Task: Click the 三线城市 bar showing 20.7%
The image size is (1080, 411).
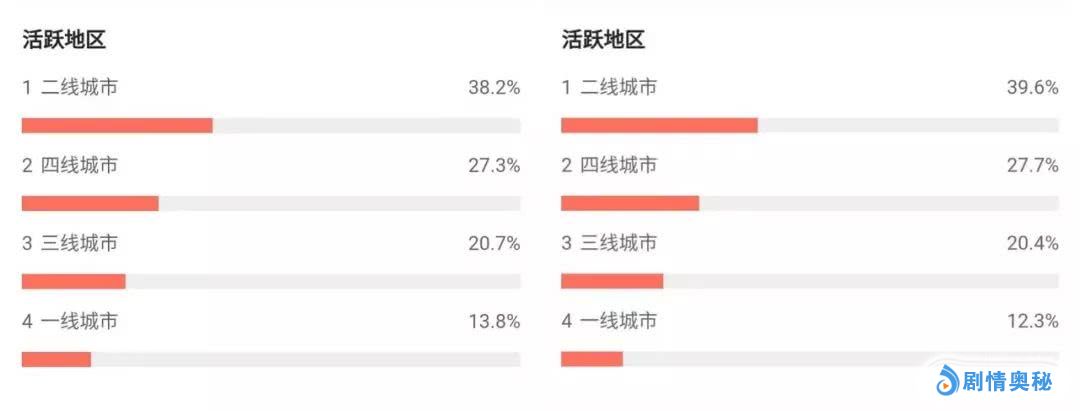Action: (74, 282)
